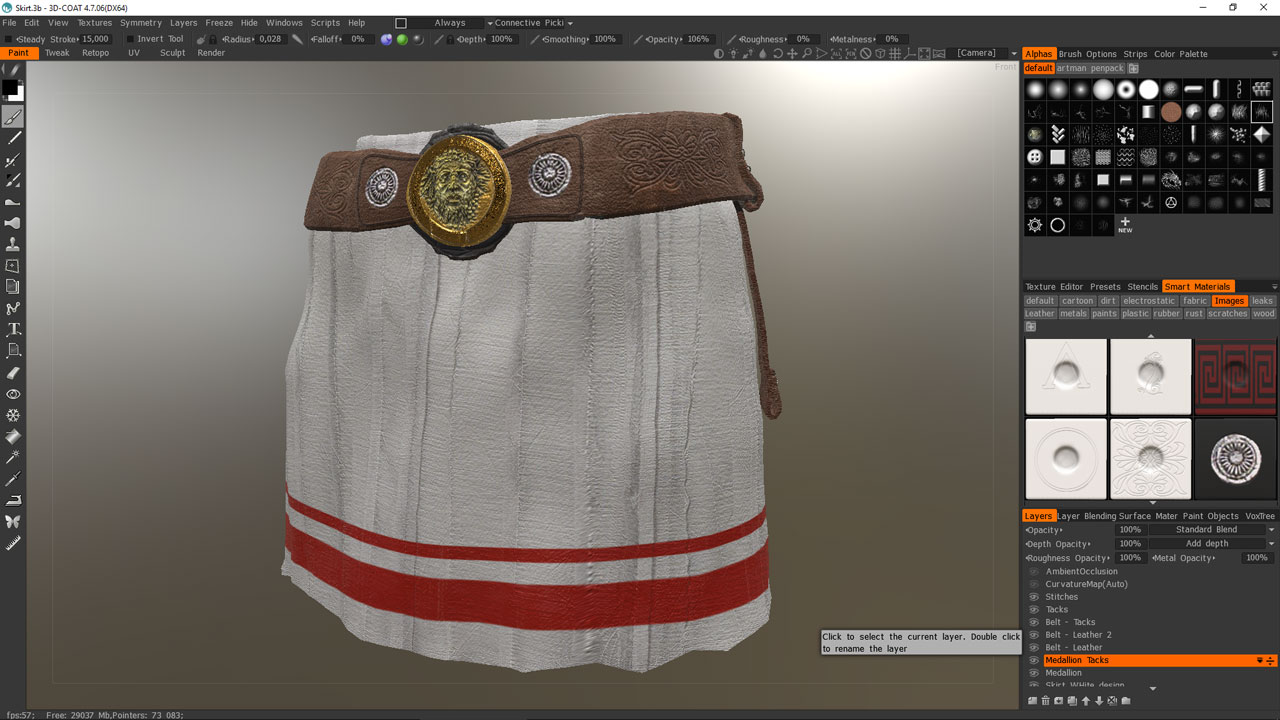This screenshot has height=720, width=1280.
Task: Hide the Tacks layer
Action: pyautogui.click(x=1034, y=609)
